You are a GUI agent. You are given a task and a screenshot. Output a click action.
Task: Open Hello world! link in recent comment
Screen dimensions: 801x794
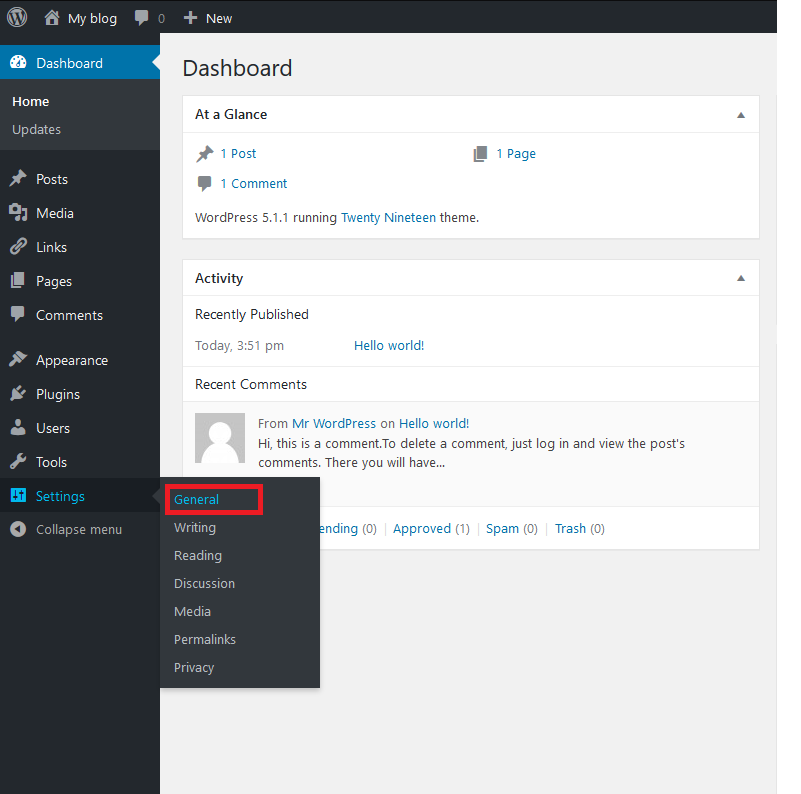tap(434, 424)
